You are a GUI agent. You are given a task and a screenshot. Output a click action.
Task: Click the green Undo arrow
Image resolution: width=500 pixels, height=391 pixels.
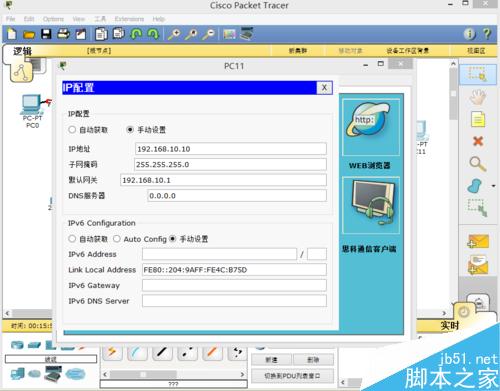pos(136,34)
